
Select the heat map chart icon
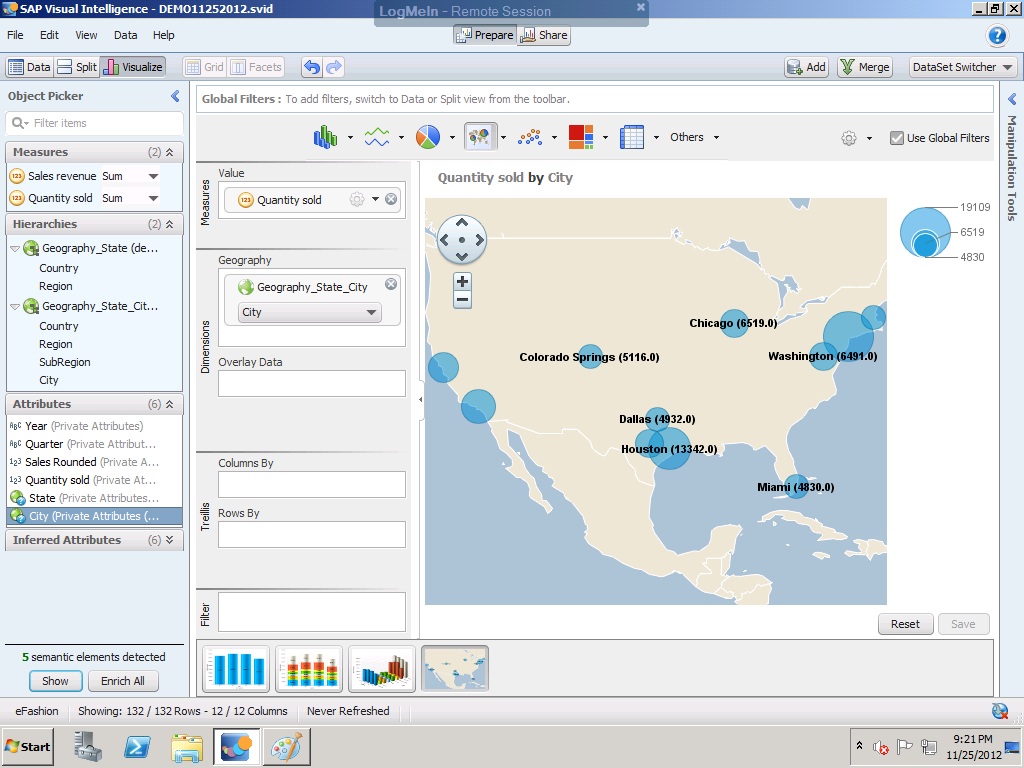click(x=581, y=137)
